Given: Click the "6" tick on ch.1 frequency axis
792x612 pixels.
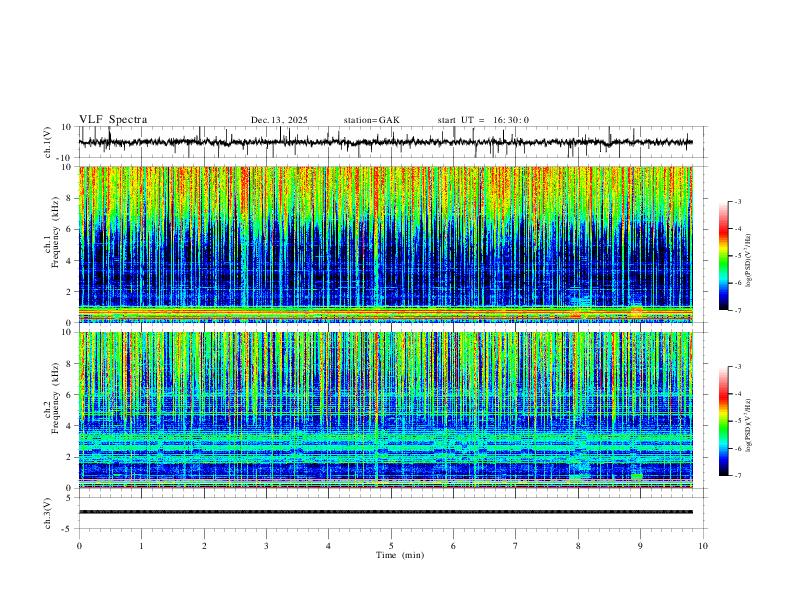Looking at the screenshot, I should (x=71, y=229).
